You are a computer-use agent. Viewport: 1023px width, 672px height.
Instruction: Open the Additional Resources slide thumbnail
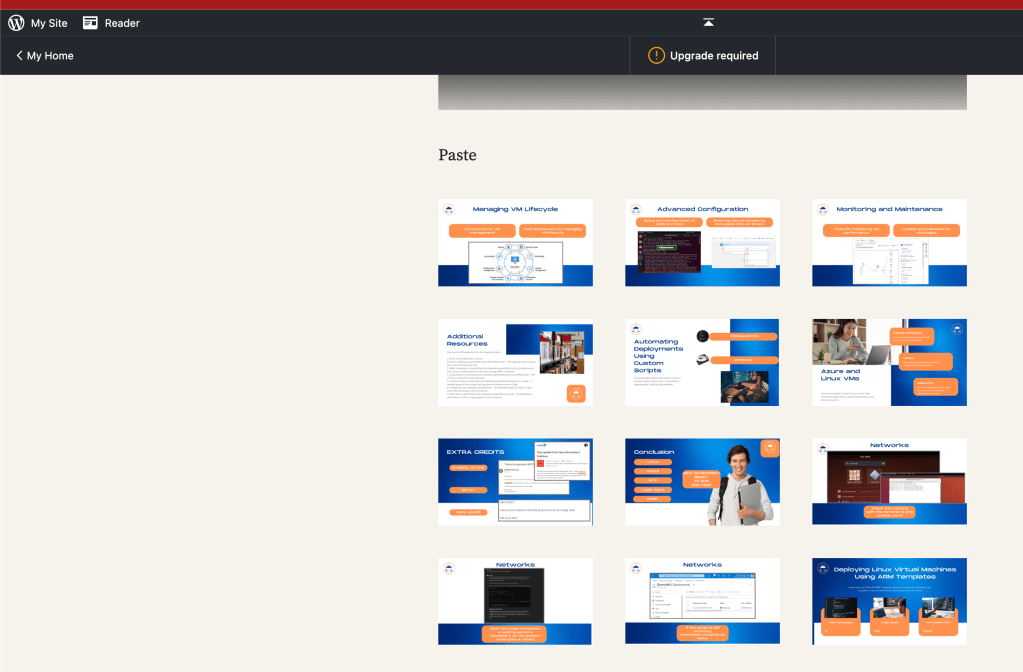(x=515, y=362)
